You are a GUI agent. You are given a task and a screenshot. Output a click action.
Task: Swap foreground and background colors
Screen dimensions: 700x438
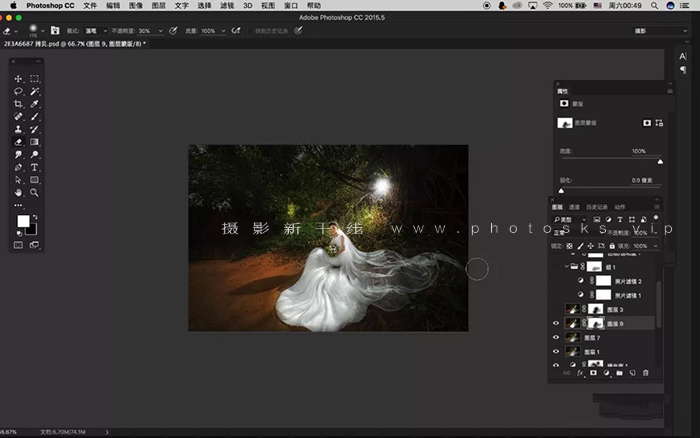coord(35,217)
